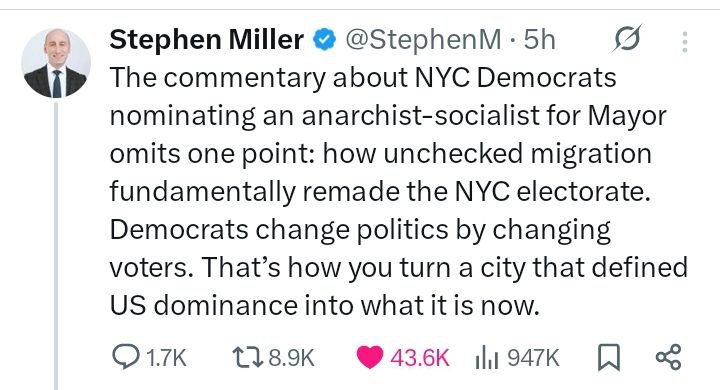Click the 8.9K reposts count
The height and width of the screenshot is (390, 720).
(x=291, y=357)
